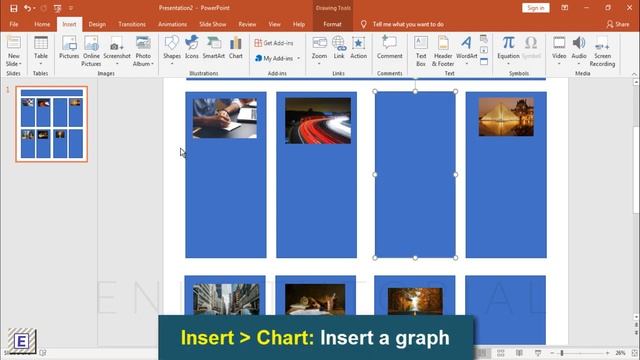640x360 pixels.
Task: Insert a Chart
Action: [x=236, y=47]
